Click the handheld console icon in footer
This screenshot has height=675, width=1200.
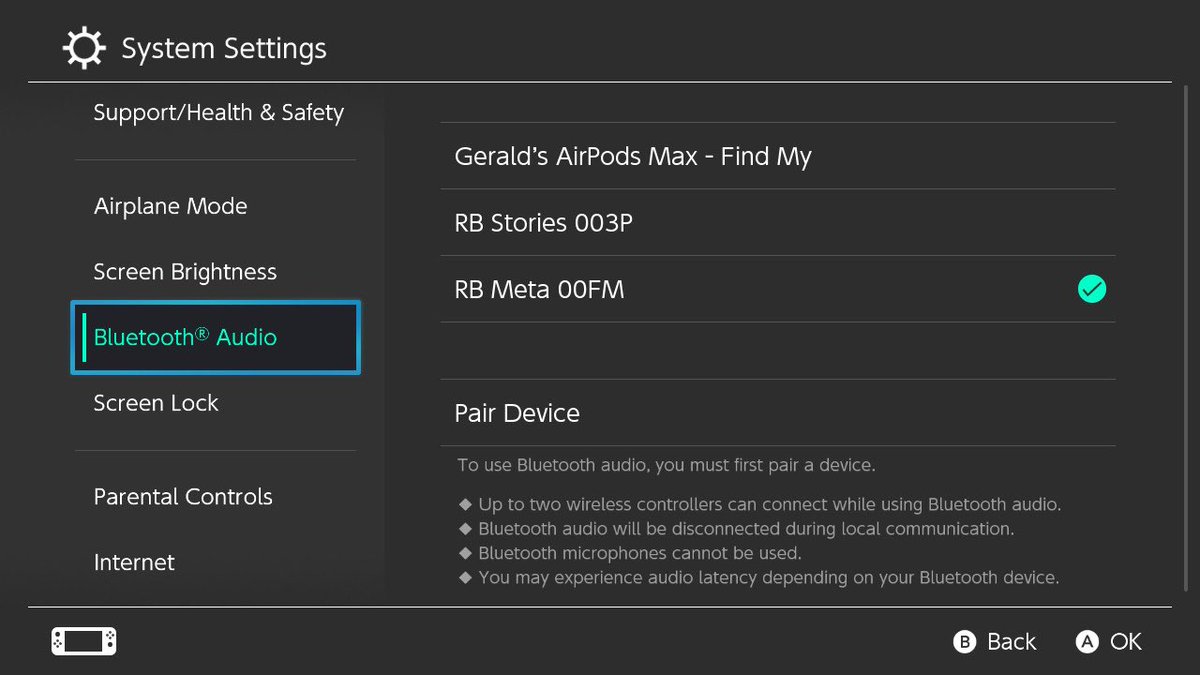click(x=84, y=642)
